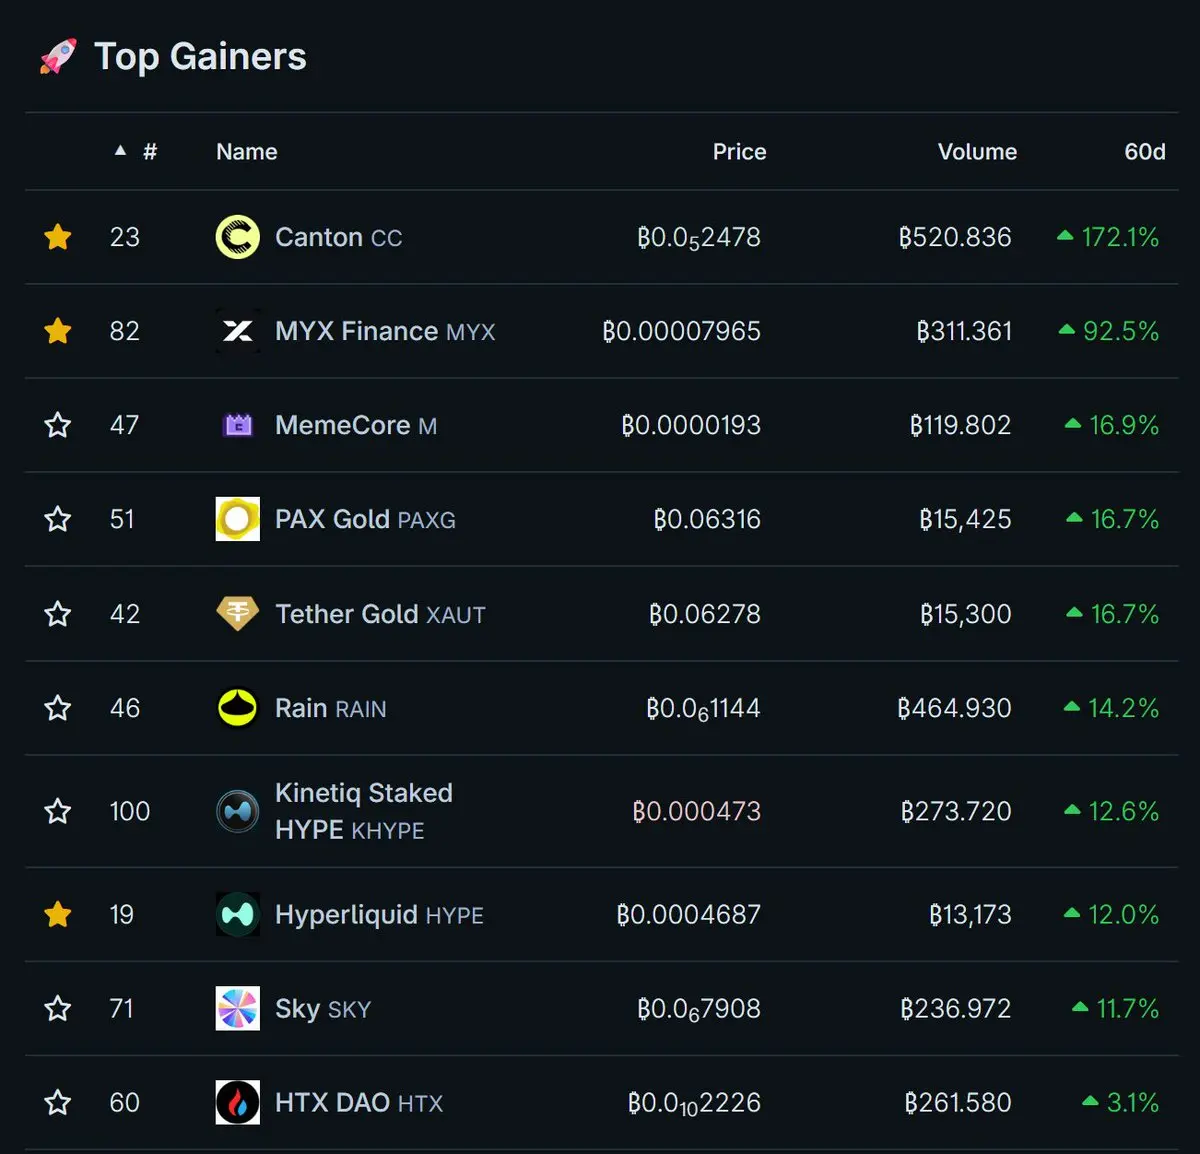Favorite PAX Gold with the star
The image size is (1200, 1154).
point(58,519)
